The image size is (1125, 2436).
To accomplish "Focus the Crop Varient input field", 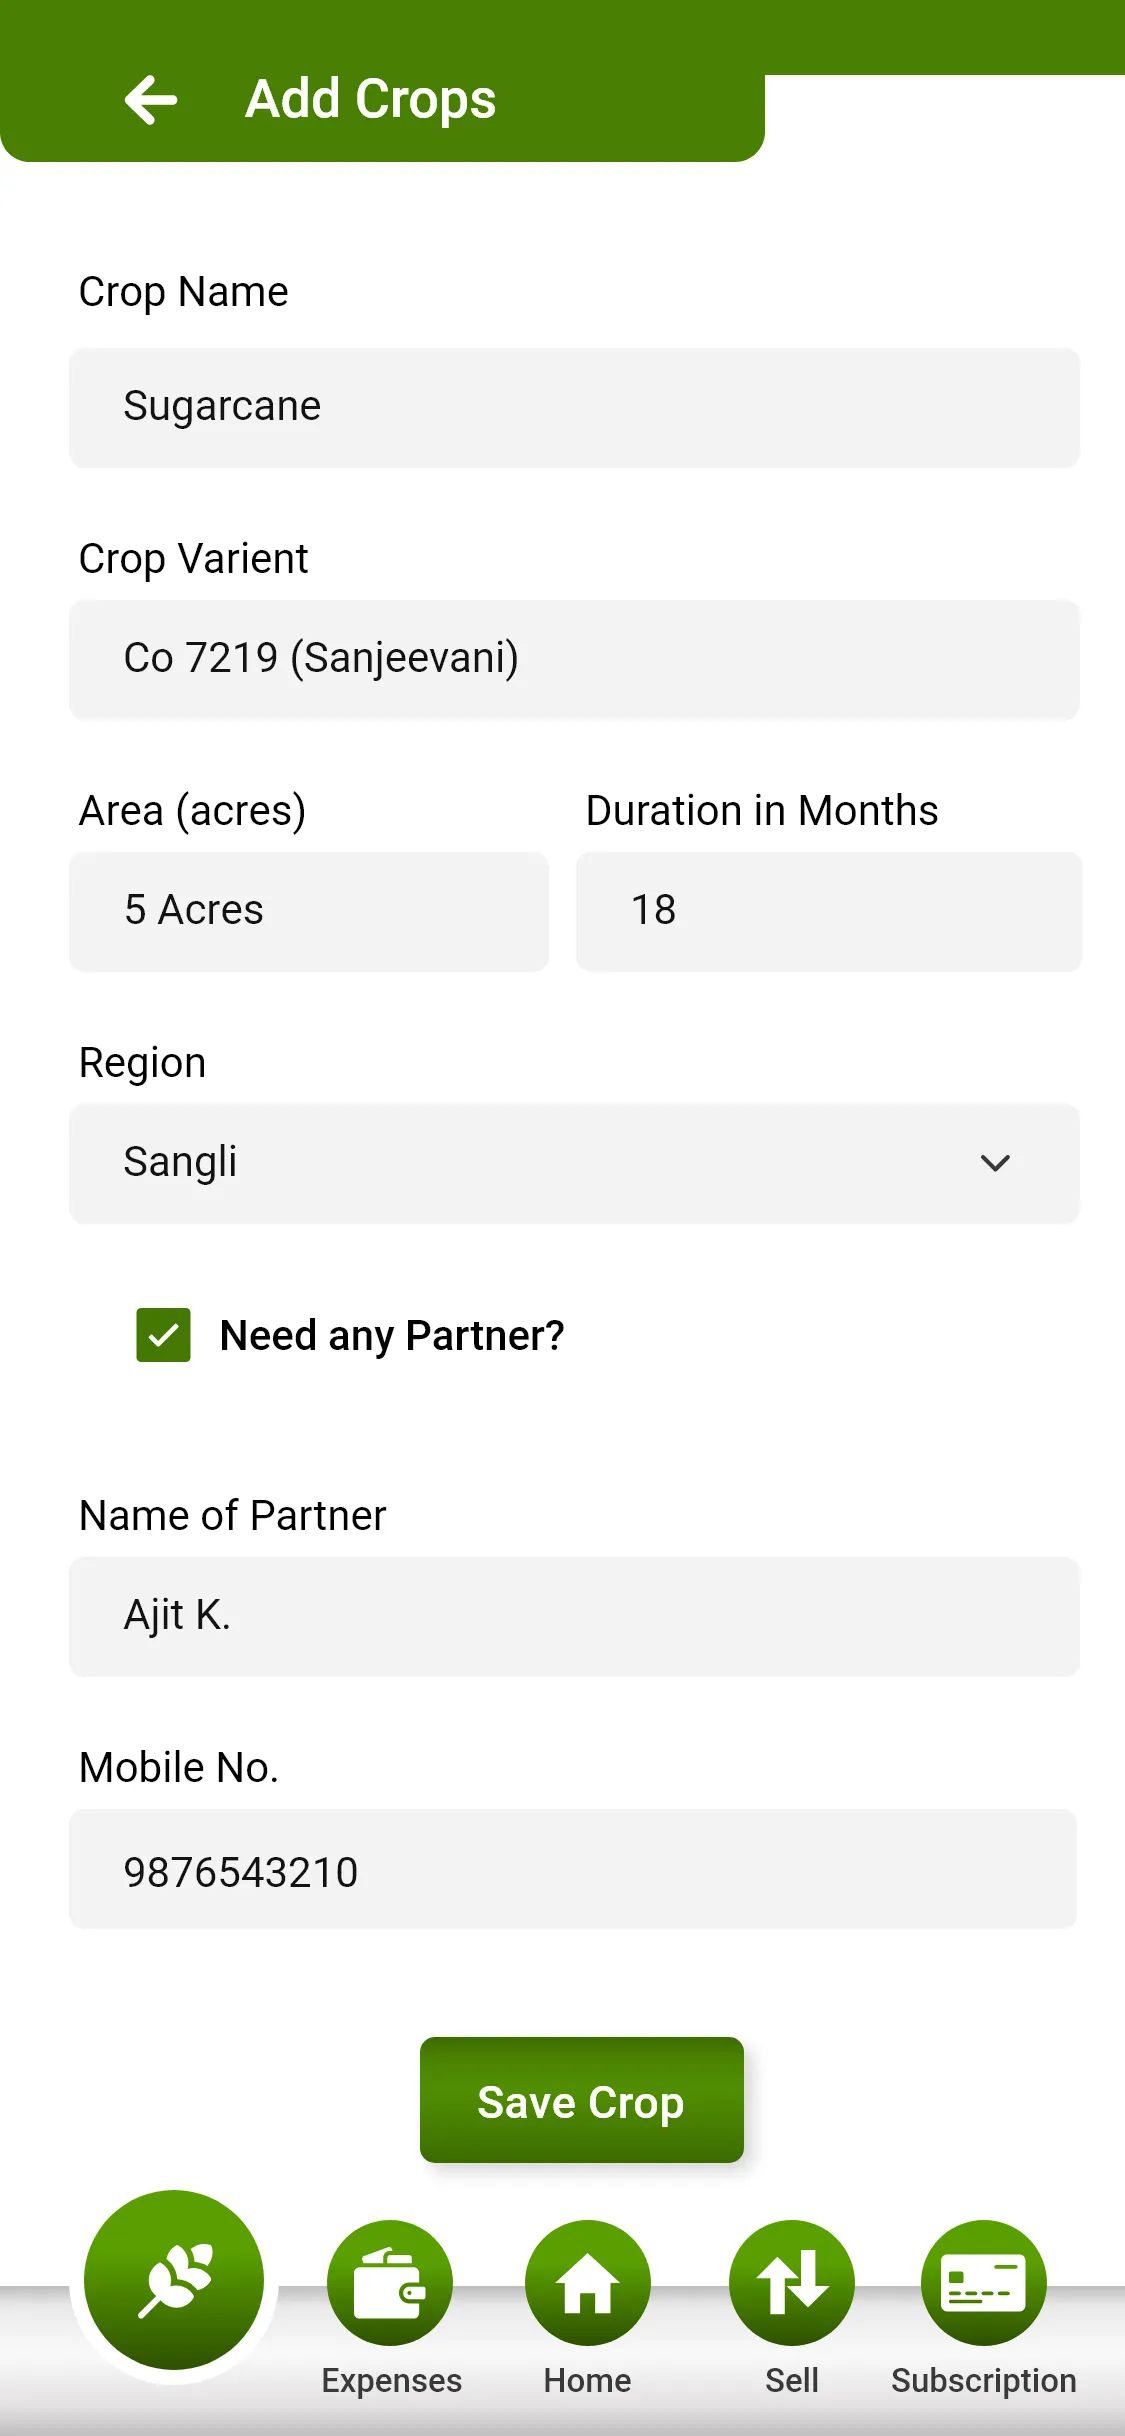I will click(x=574, y=659).
